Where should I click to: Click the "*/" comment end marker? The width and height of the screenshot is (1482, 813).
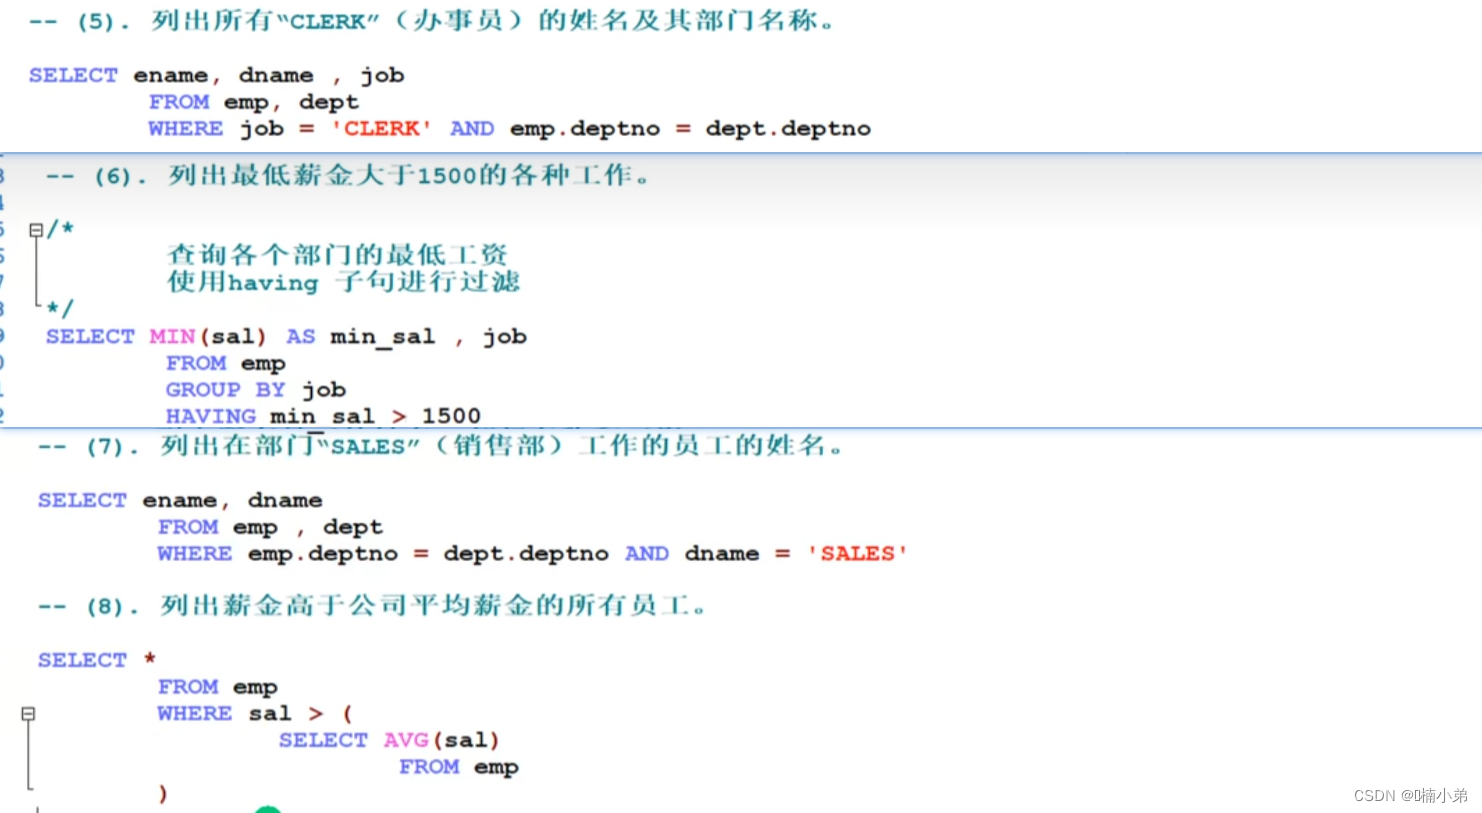60,308
